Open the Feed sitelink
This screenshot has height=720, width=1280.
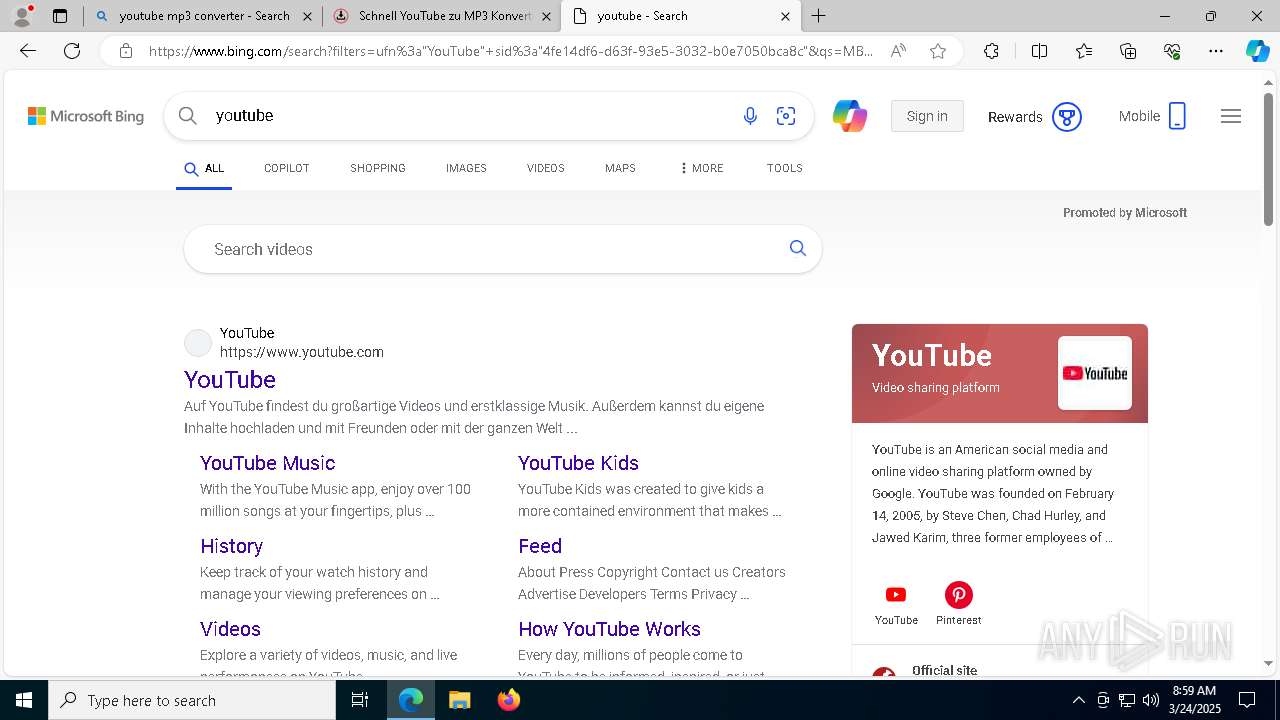540,546
